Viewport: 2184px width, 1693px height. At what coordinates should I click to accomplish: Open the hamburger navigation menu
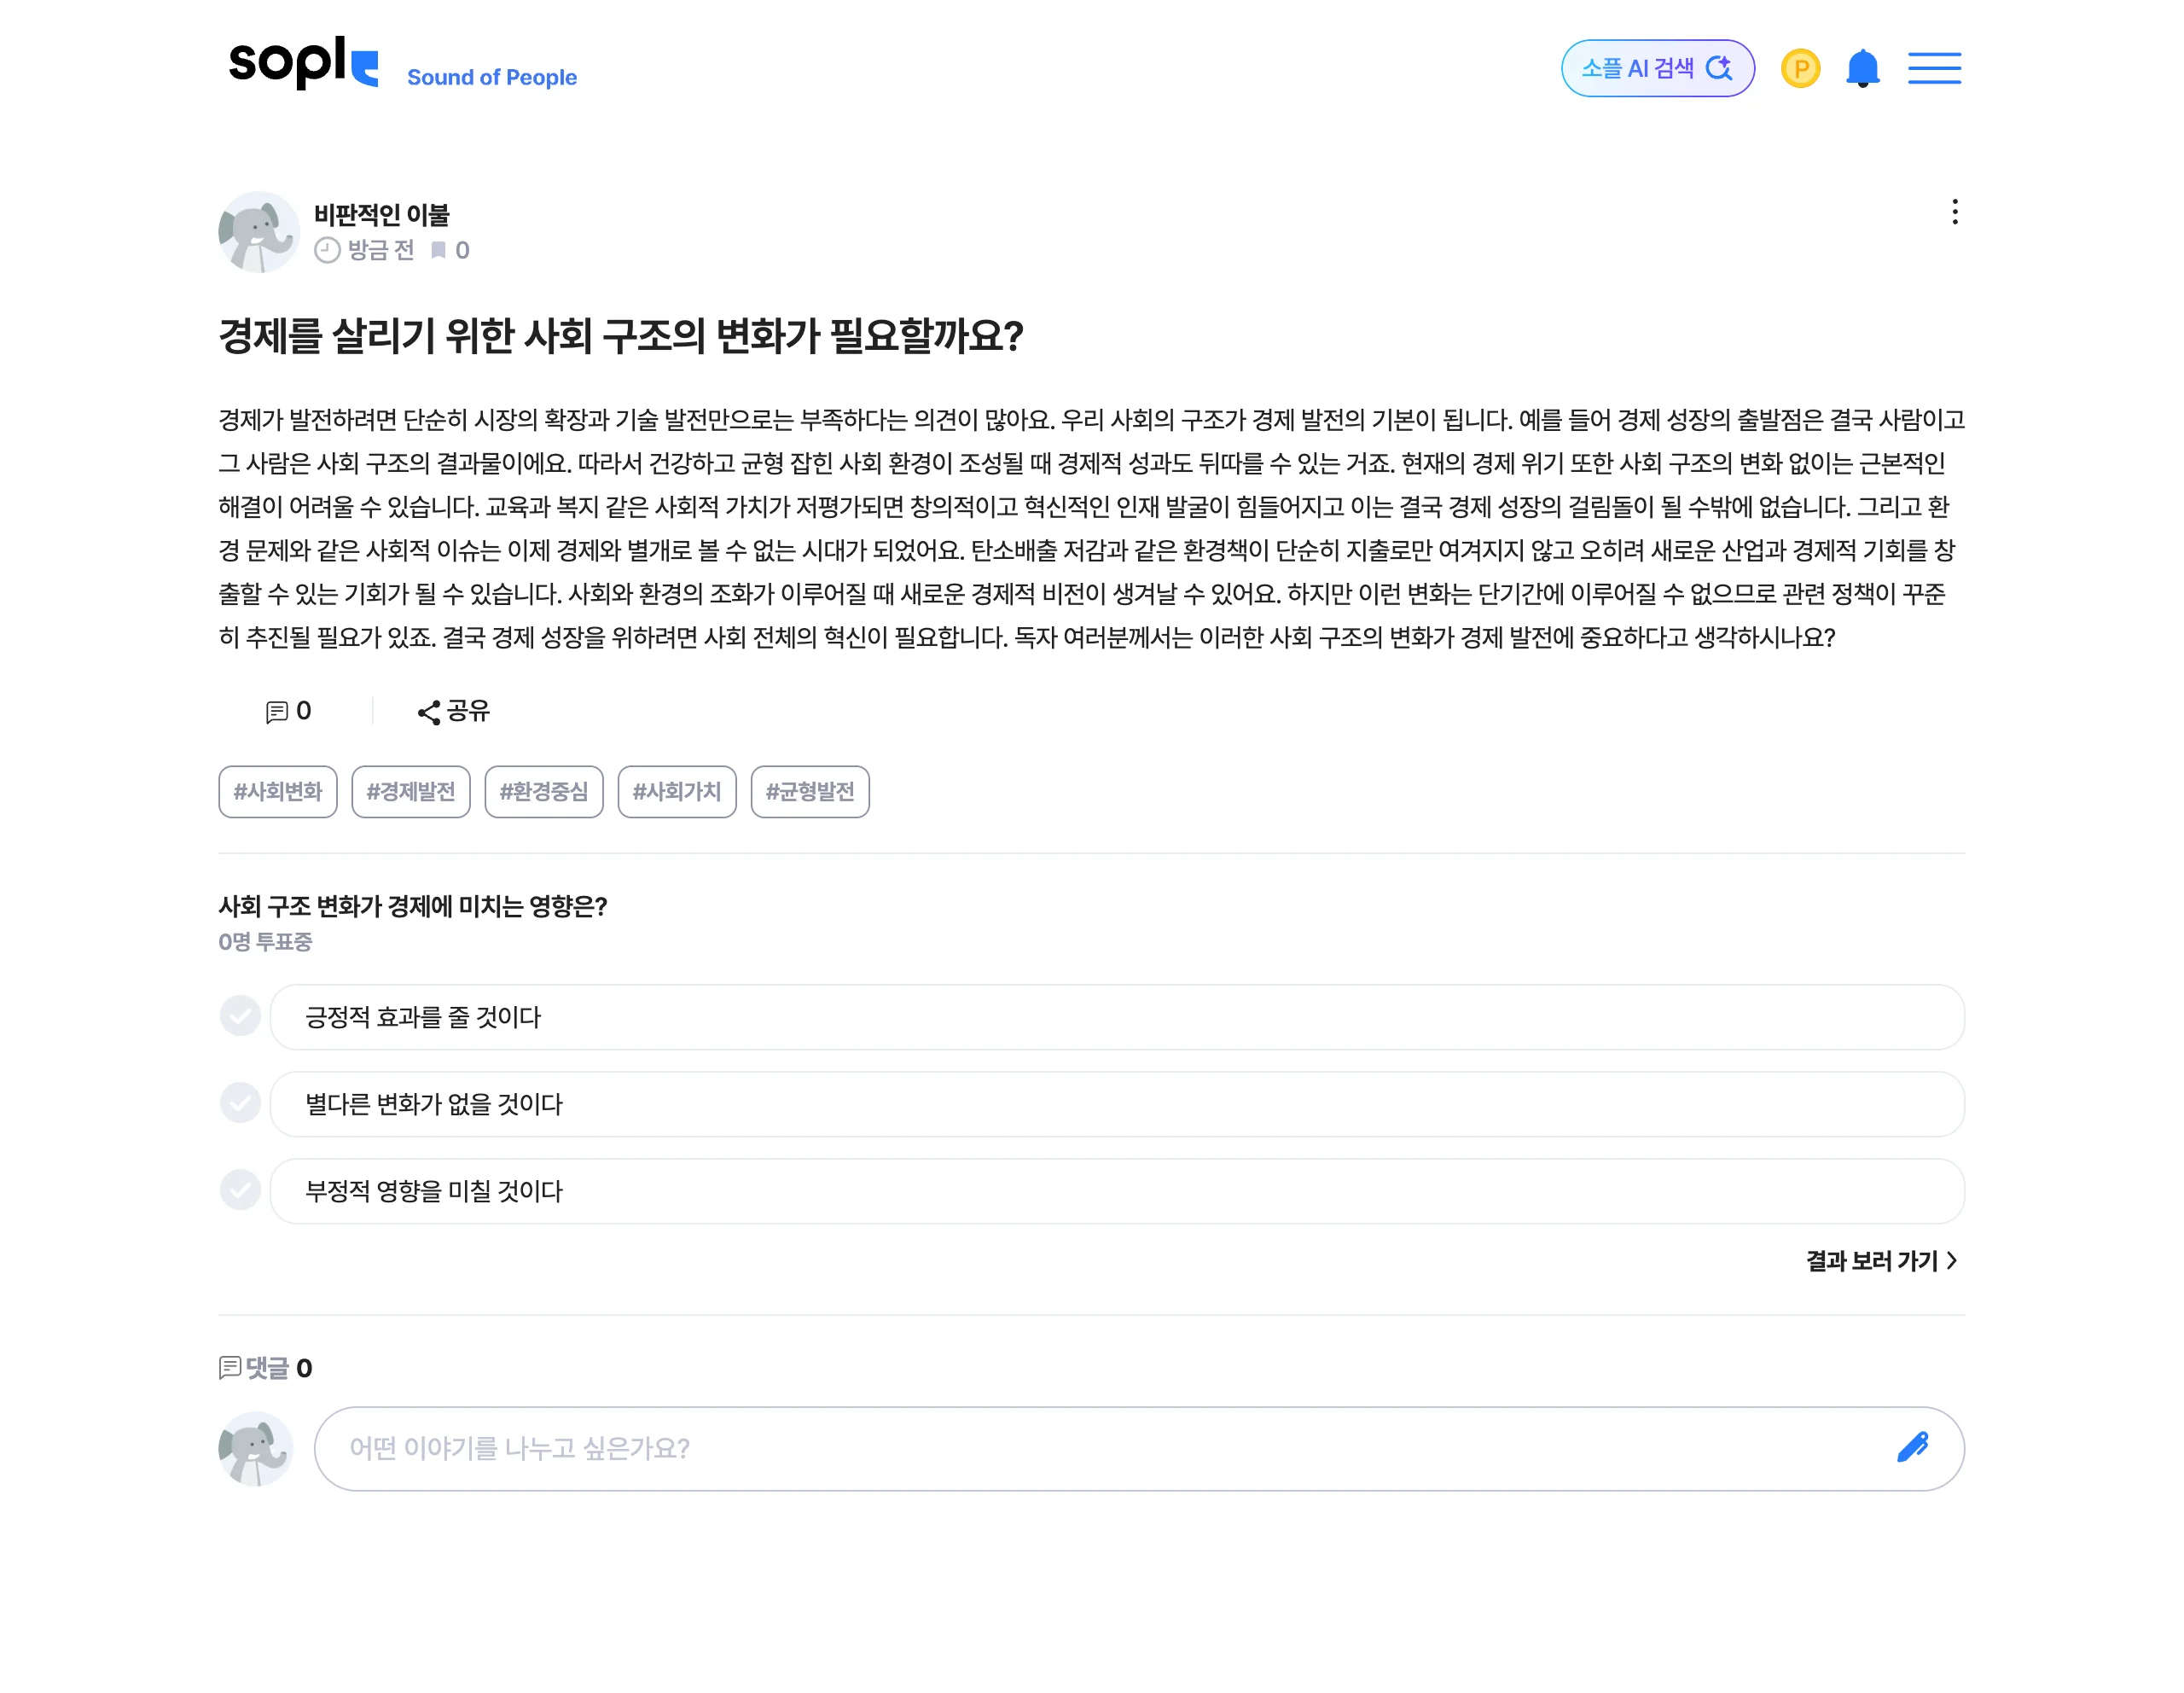click(x=1934, y=67)
